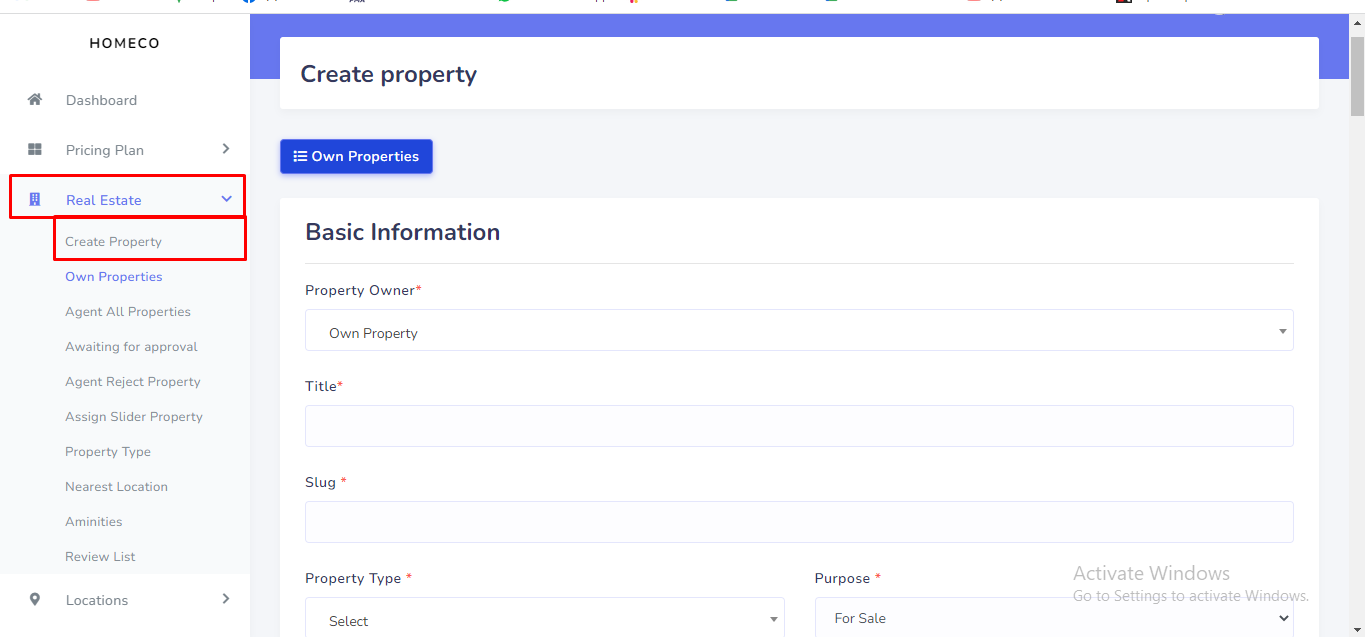The width and height of the screenshot is (1365, 637).
Task: Click the Real Estate building icon
Action: [35, 200]
